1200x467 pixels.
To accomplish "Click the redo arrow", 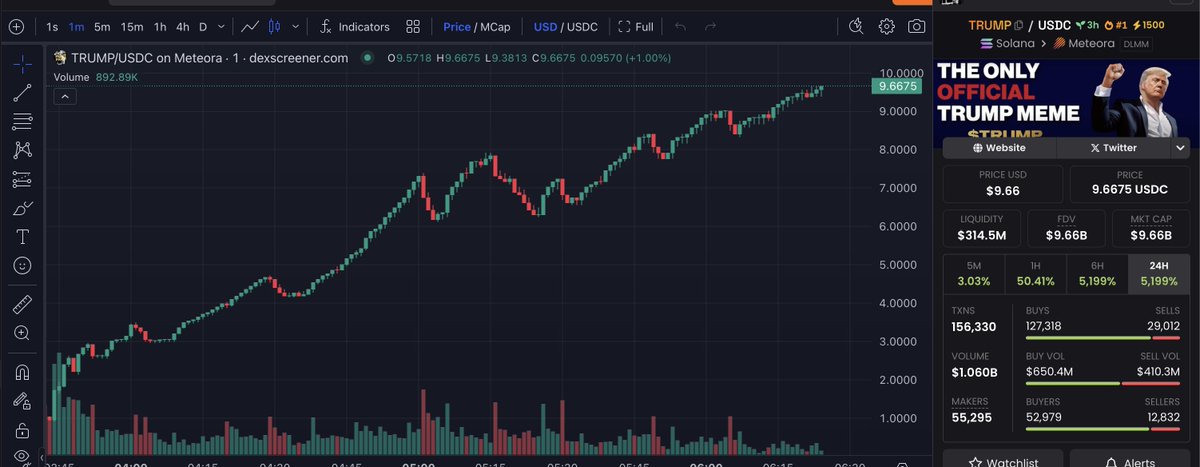I will tap(711, 27).
